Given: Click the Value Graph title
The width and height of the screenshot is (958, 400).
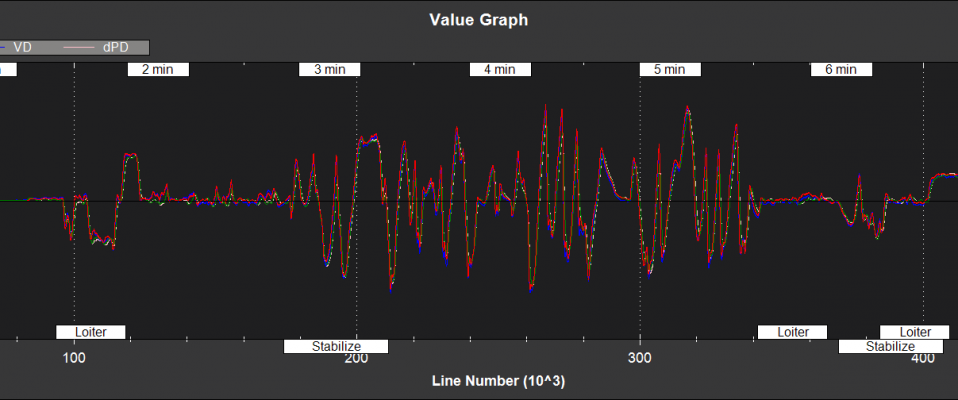Looking at the screenshot, I should pyautogui.click(x=479, y=19).
